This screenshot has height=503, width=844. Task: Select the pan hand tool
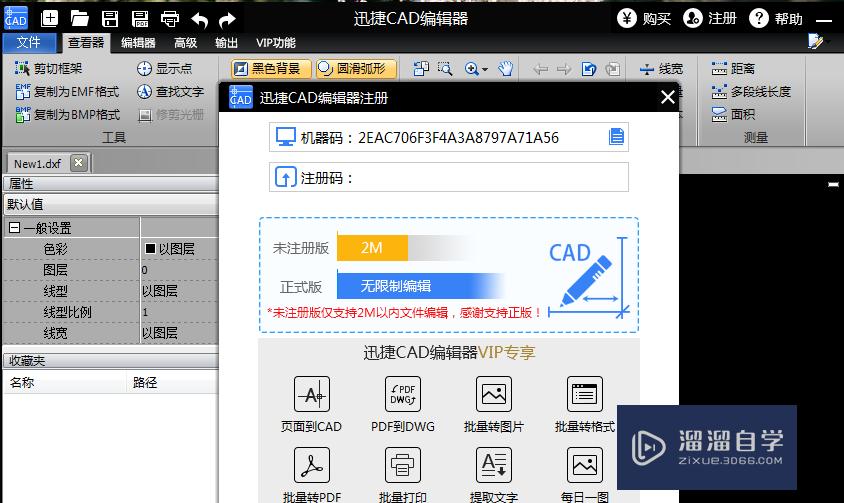tap(505, 68)
